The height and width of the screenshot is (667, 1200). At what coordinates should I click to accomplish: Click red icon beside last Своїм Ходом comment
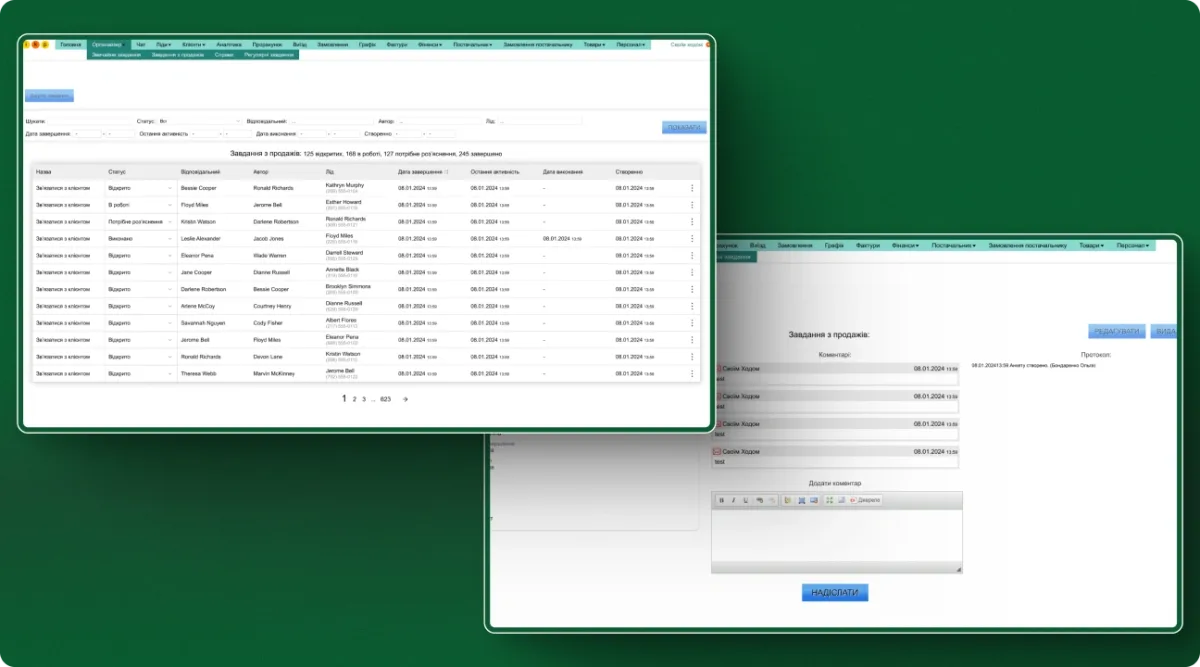click(x=717, y=452)
